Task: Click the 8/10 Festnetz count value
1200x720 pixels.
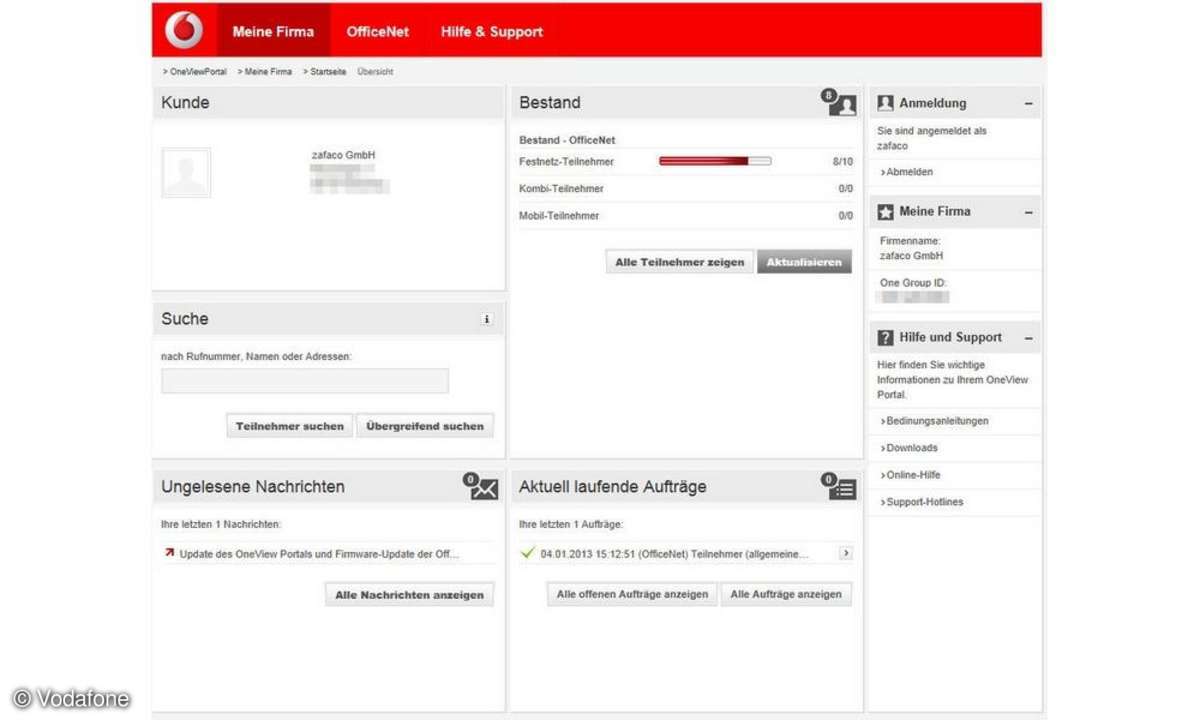Action: click(843, 161)
